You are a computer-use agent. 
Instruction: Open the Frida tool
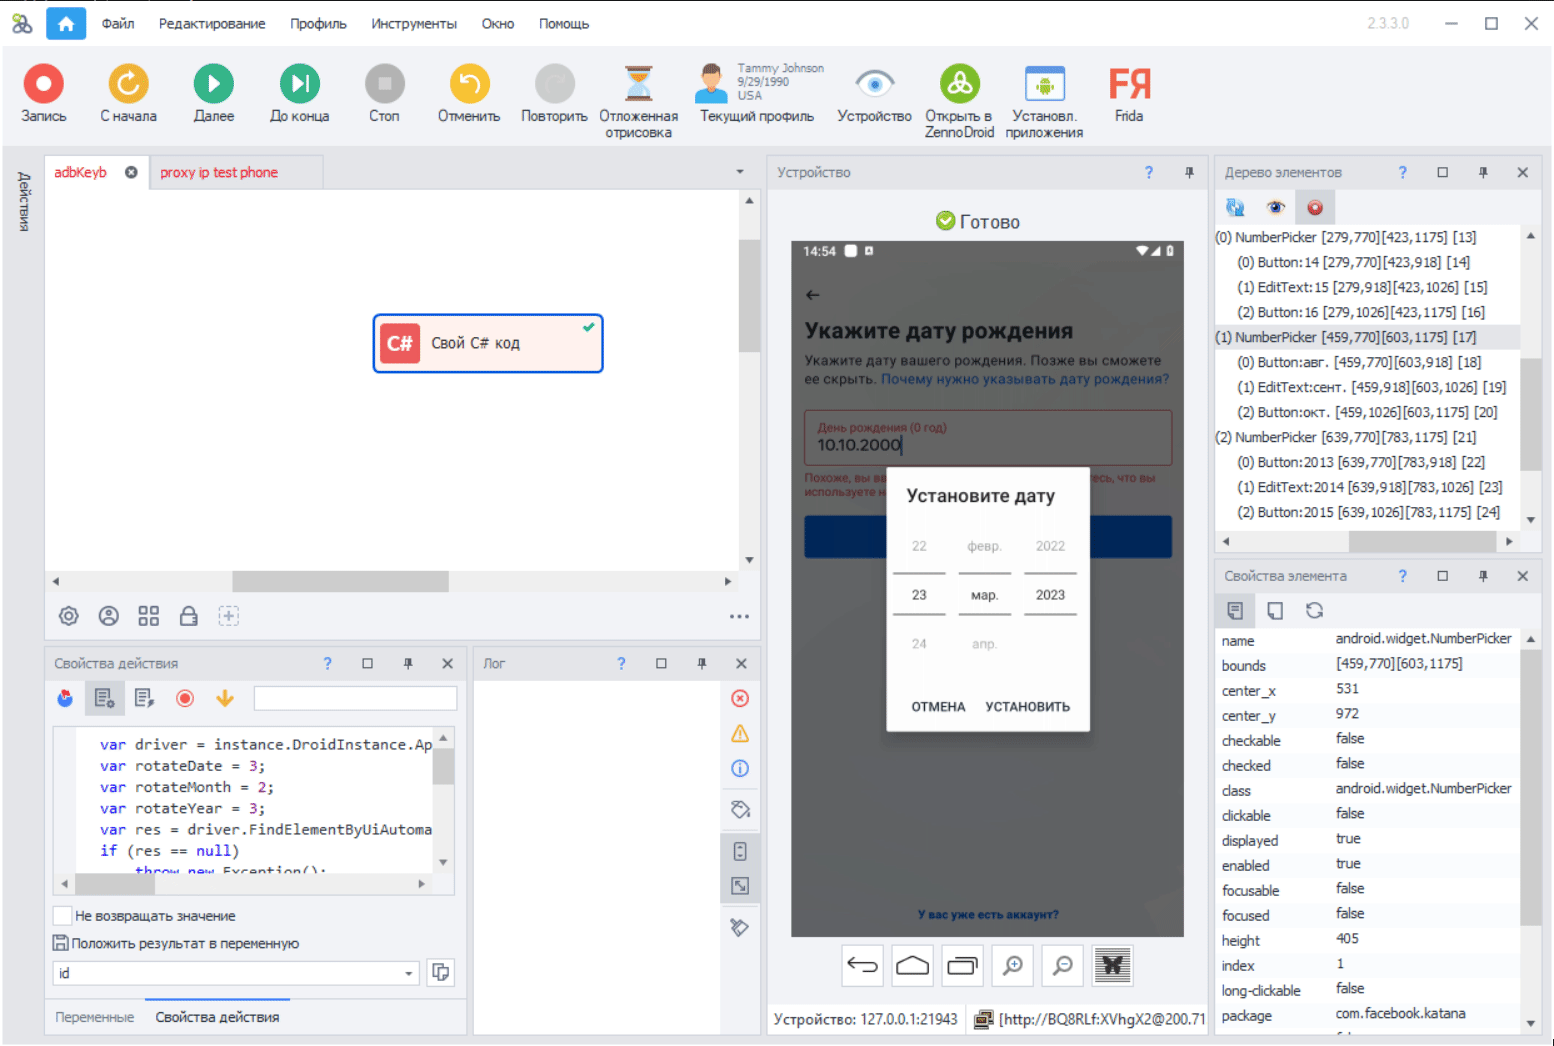[x=1129, y=84]
